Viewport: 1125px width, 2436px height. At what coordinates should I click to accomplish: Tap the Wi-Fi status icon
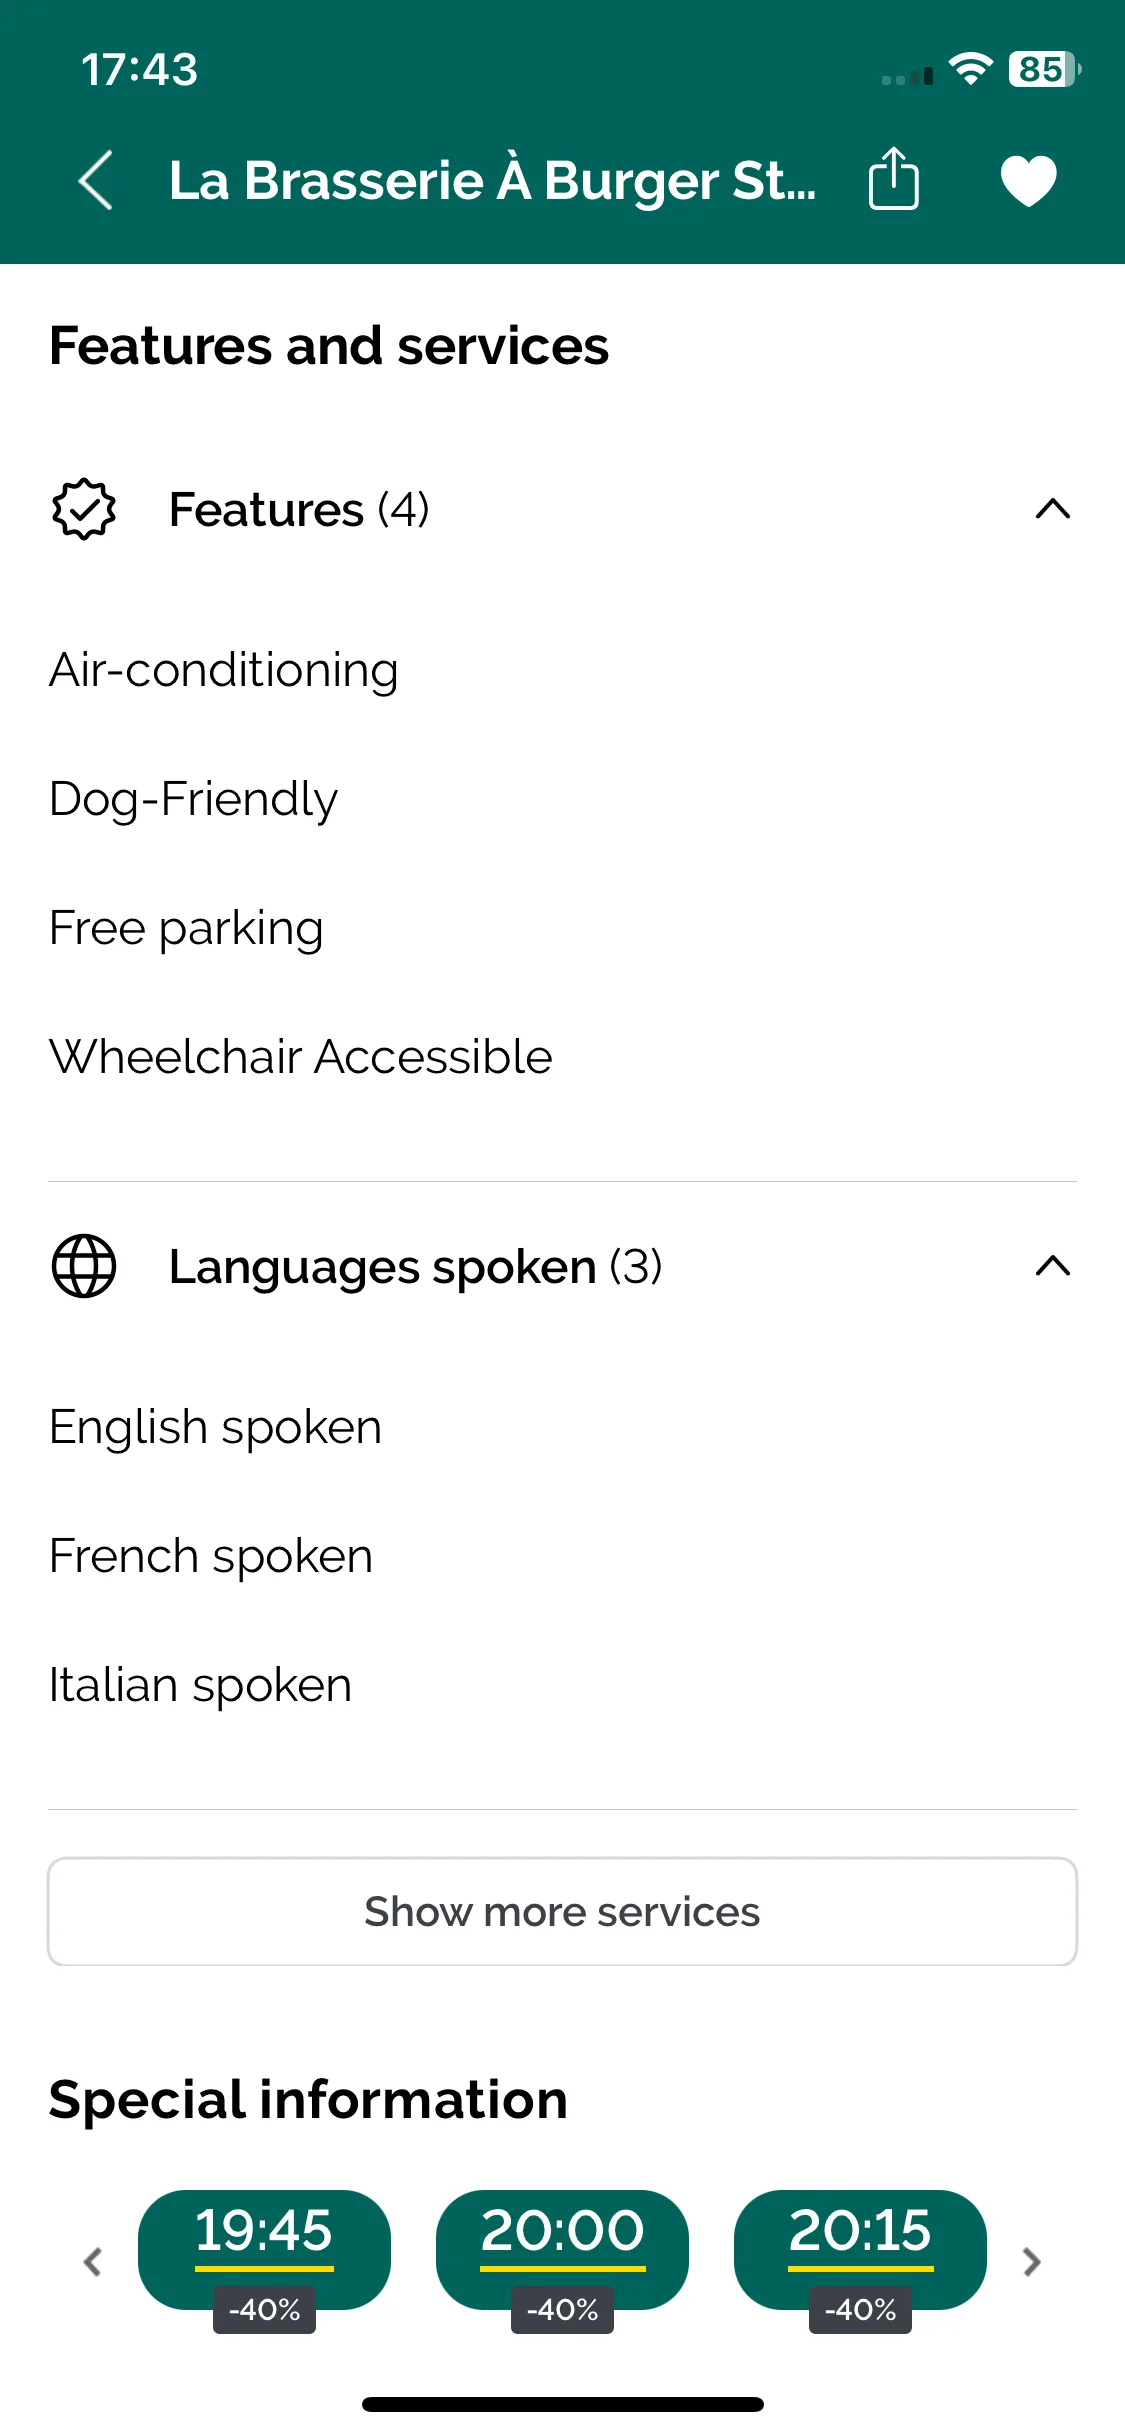click(x=970, y=69)
